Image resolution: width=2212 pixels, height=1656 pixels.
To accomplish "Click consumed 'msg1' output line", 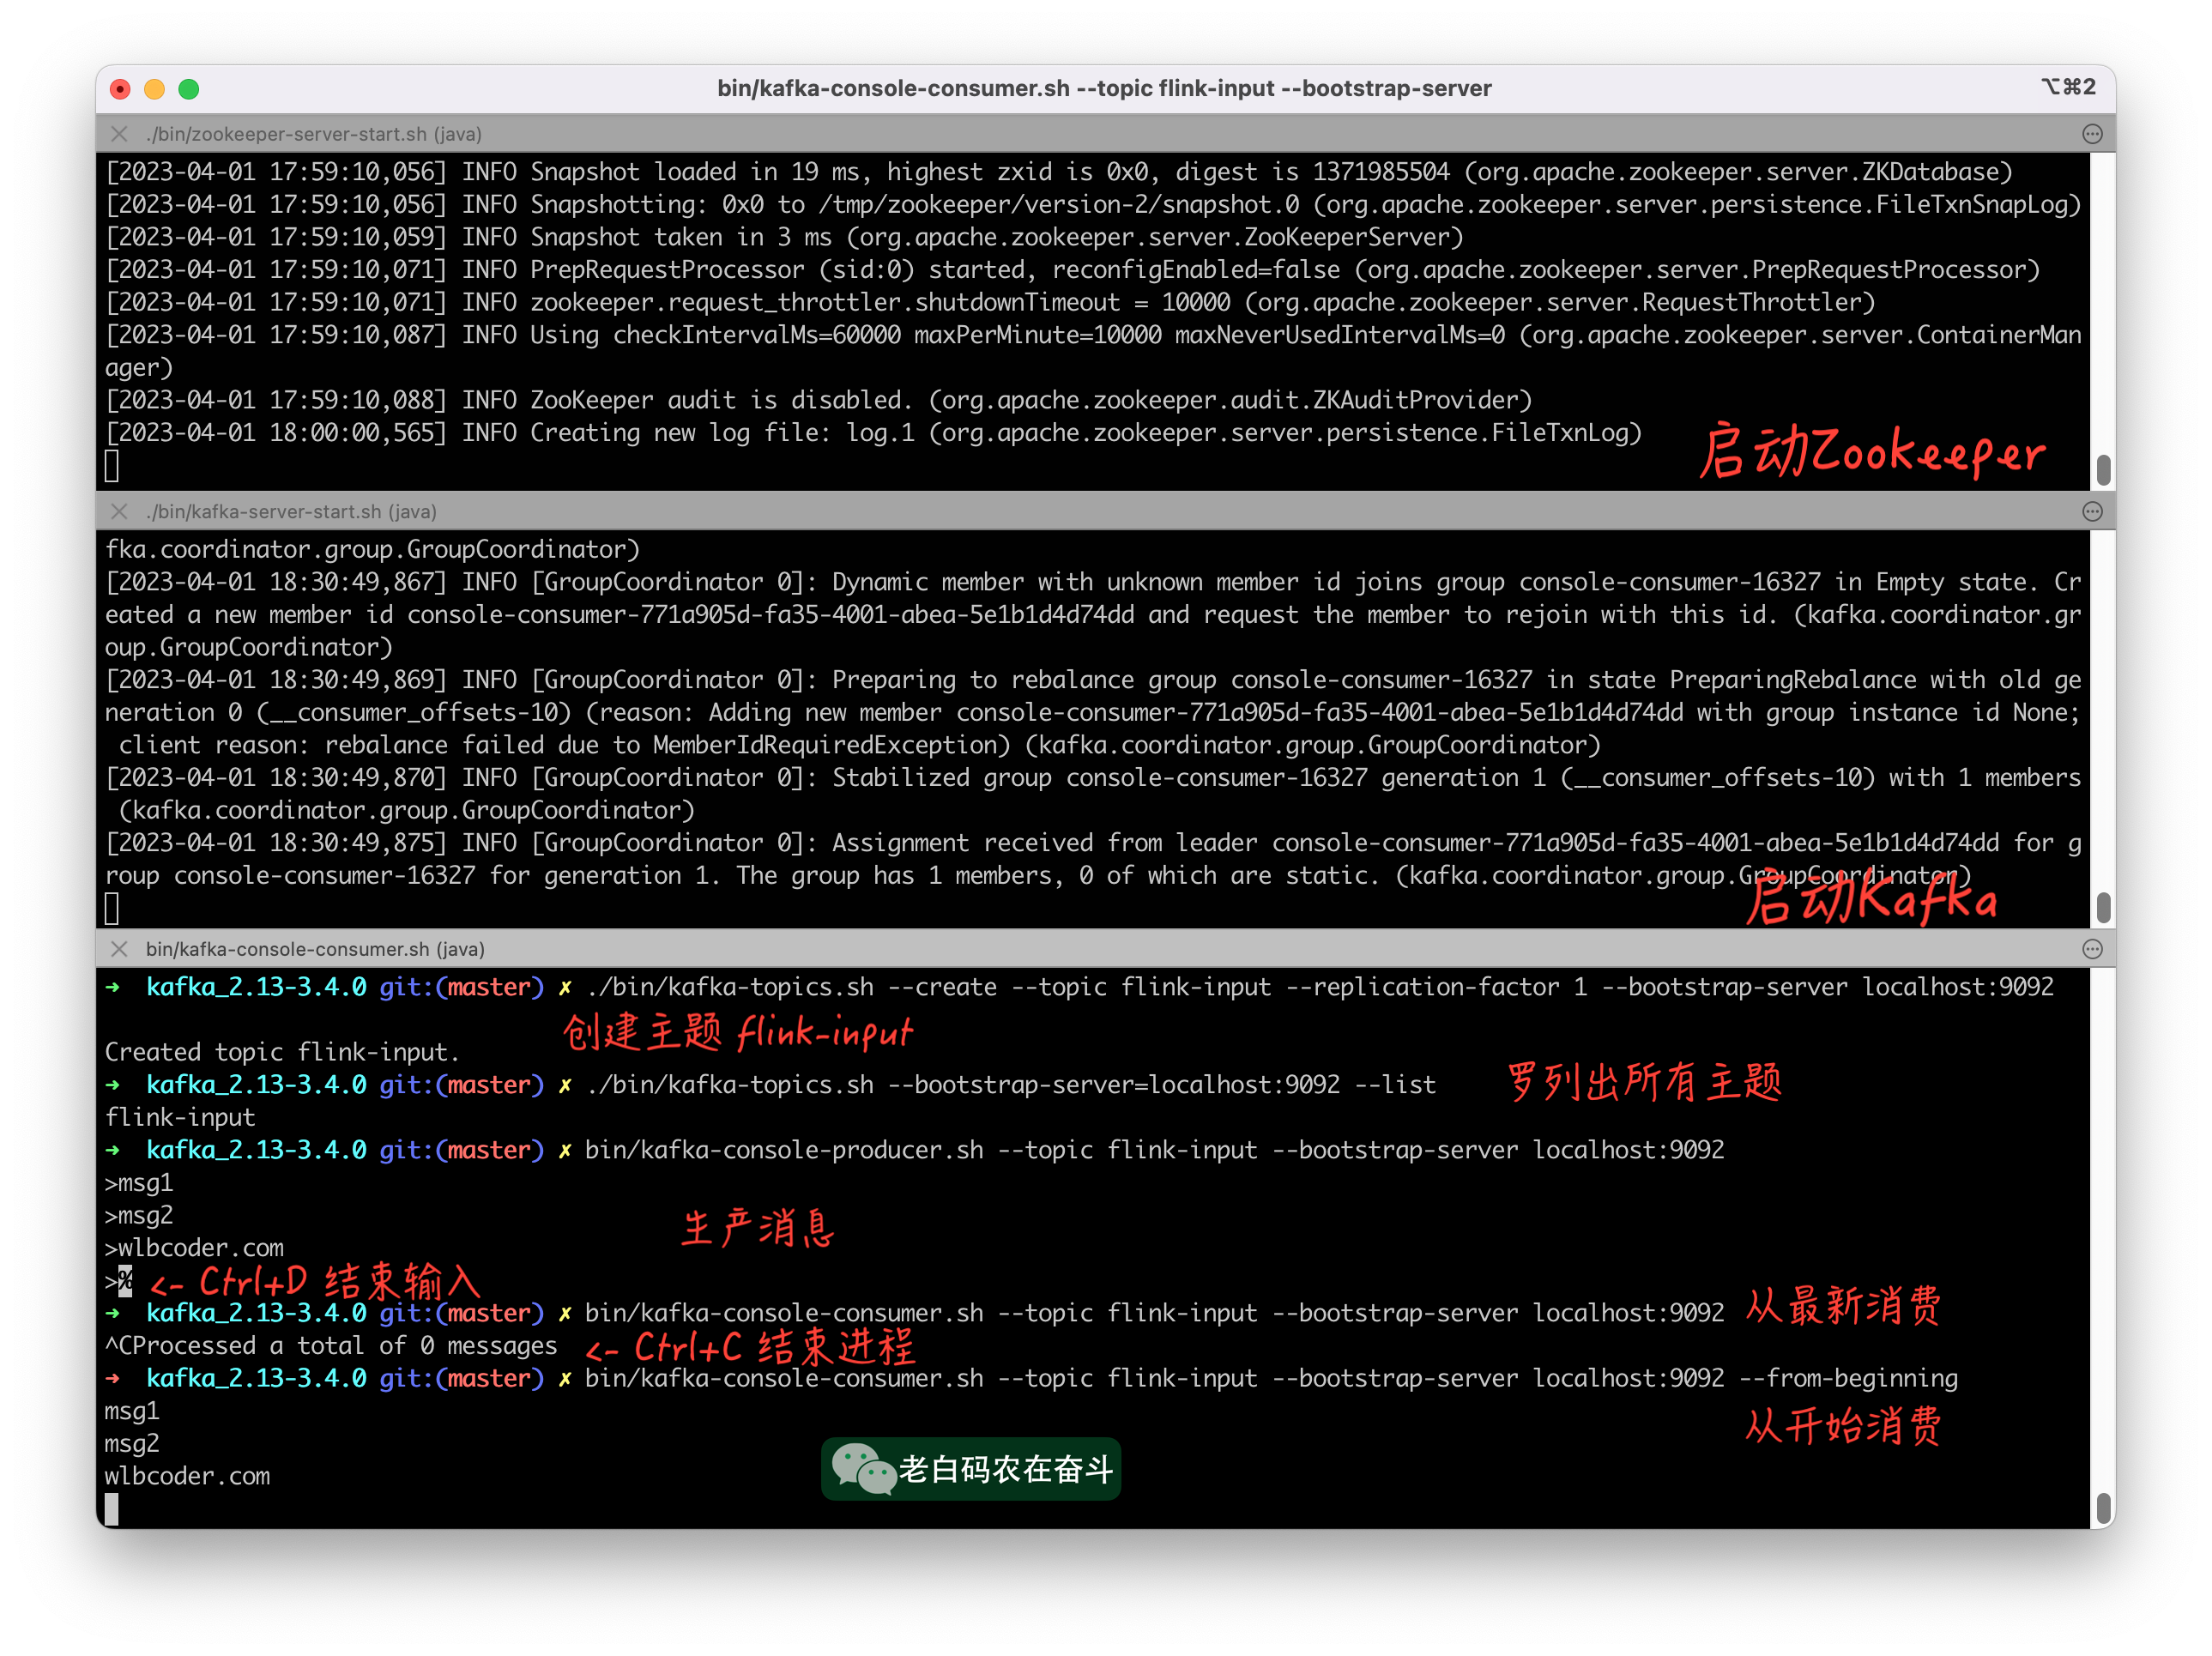I will point(132,1411).
